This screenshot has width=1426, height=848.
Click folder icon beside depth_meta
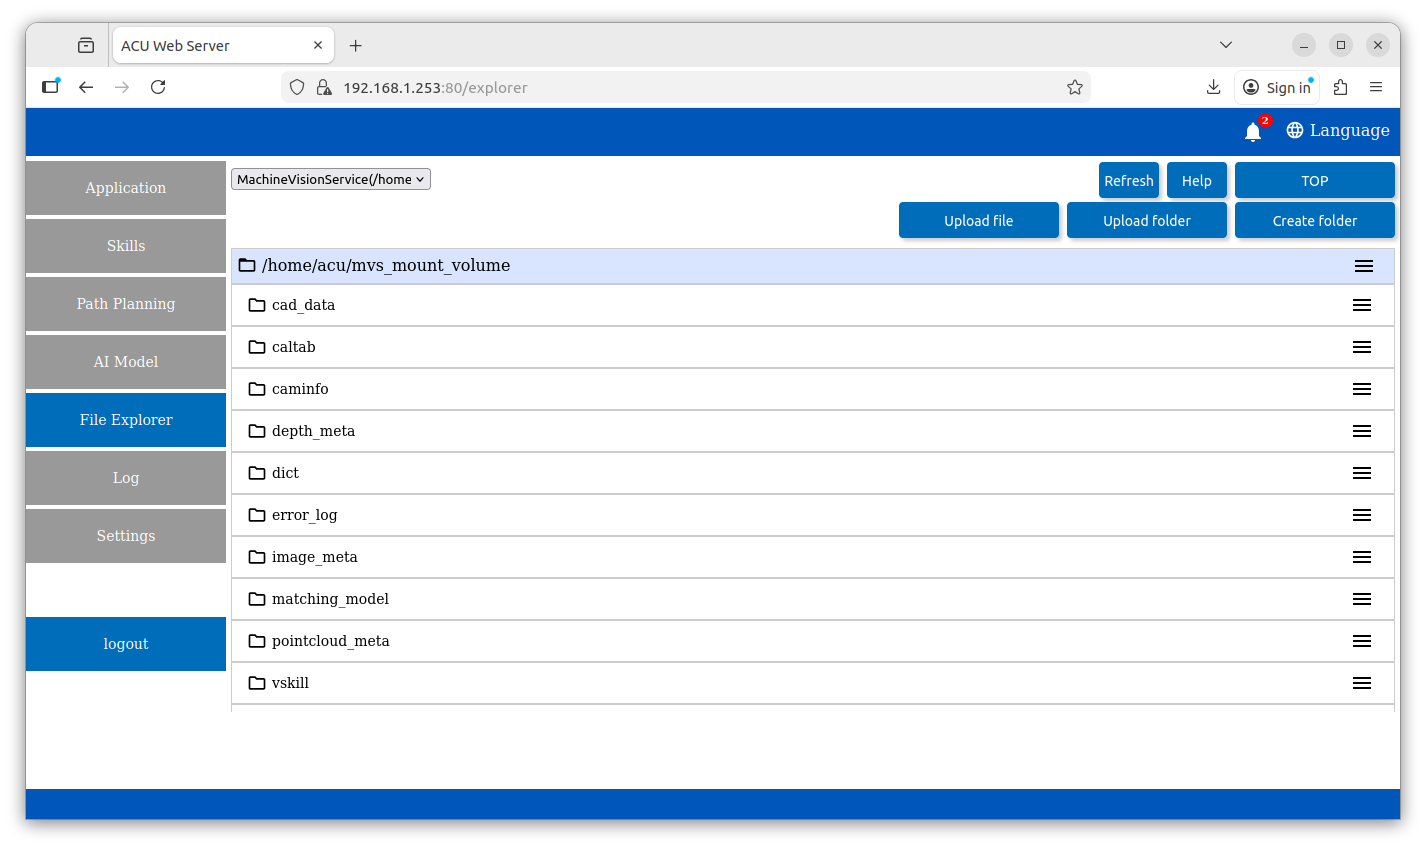[257, 431]
